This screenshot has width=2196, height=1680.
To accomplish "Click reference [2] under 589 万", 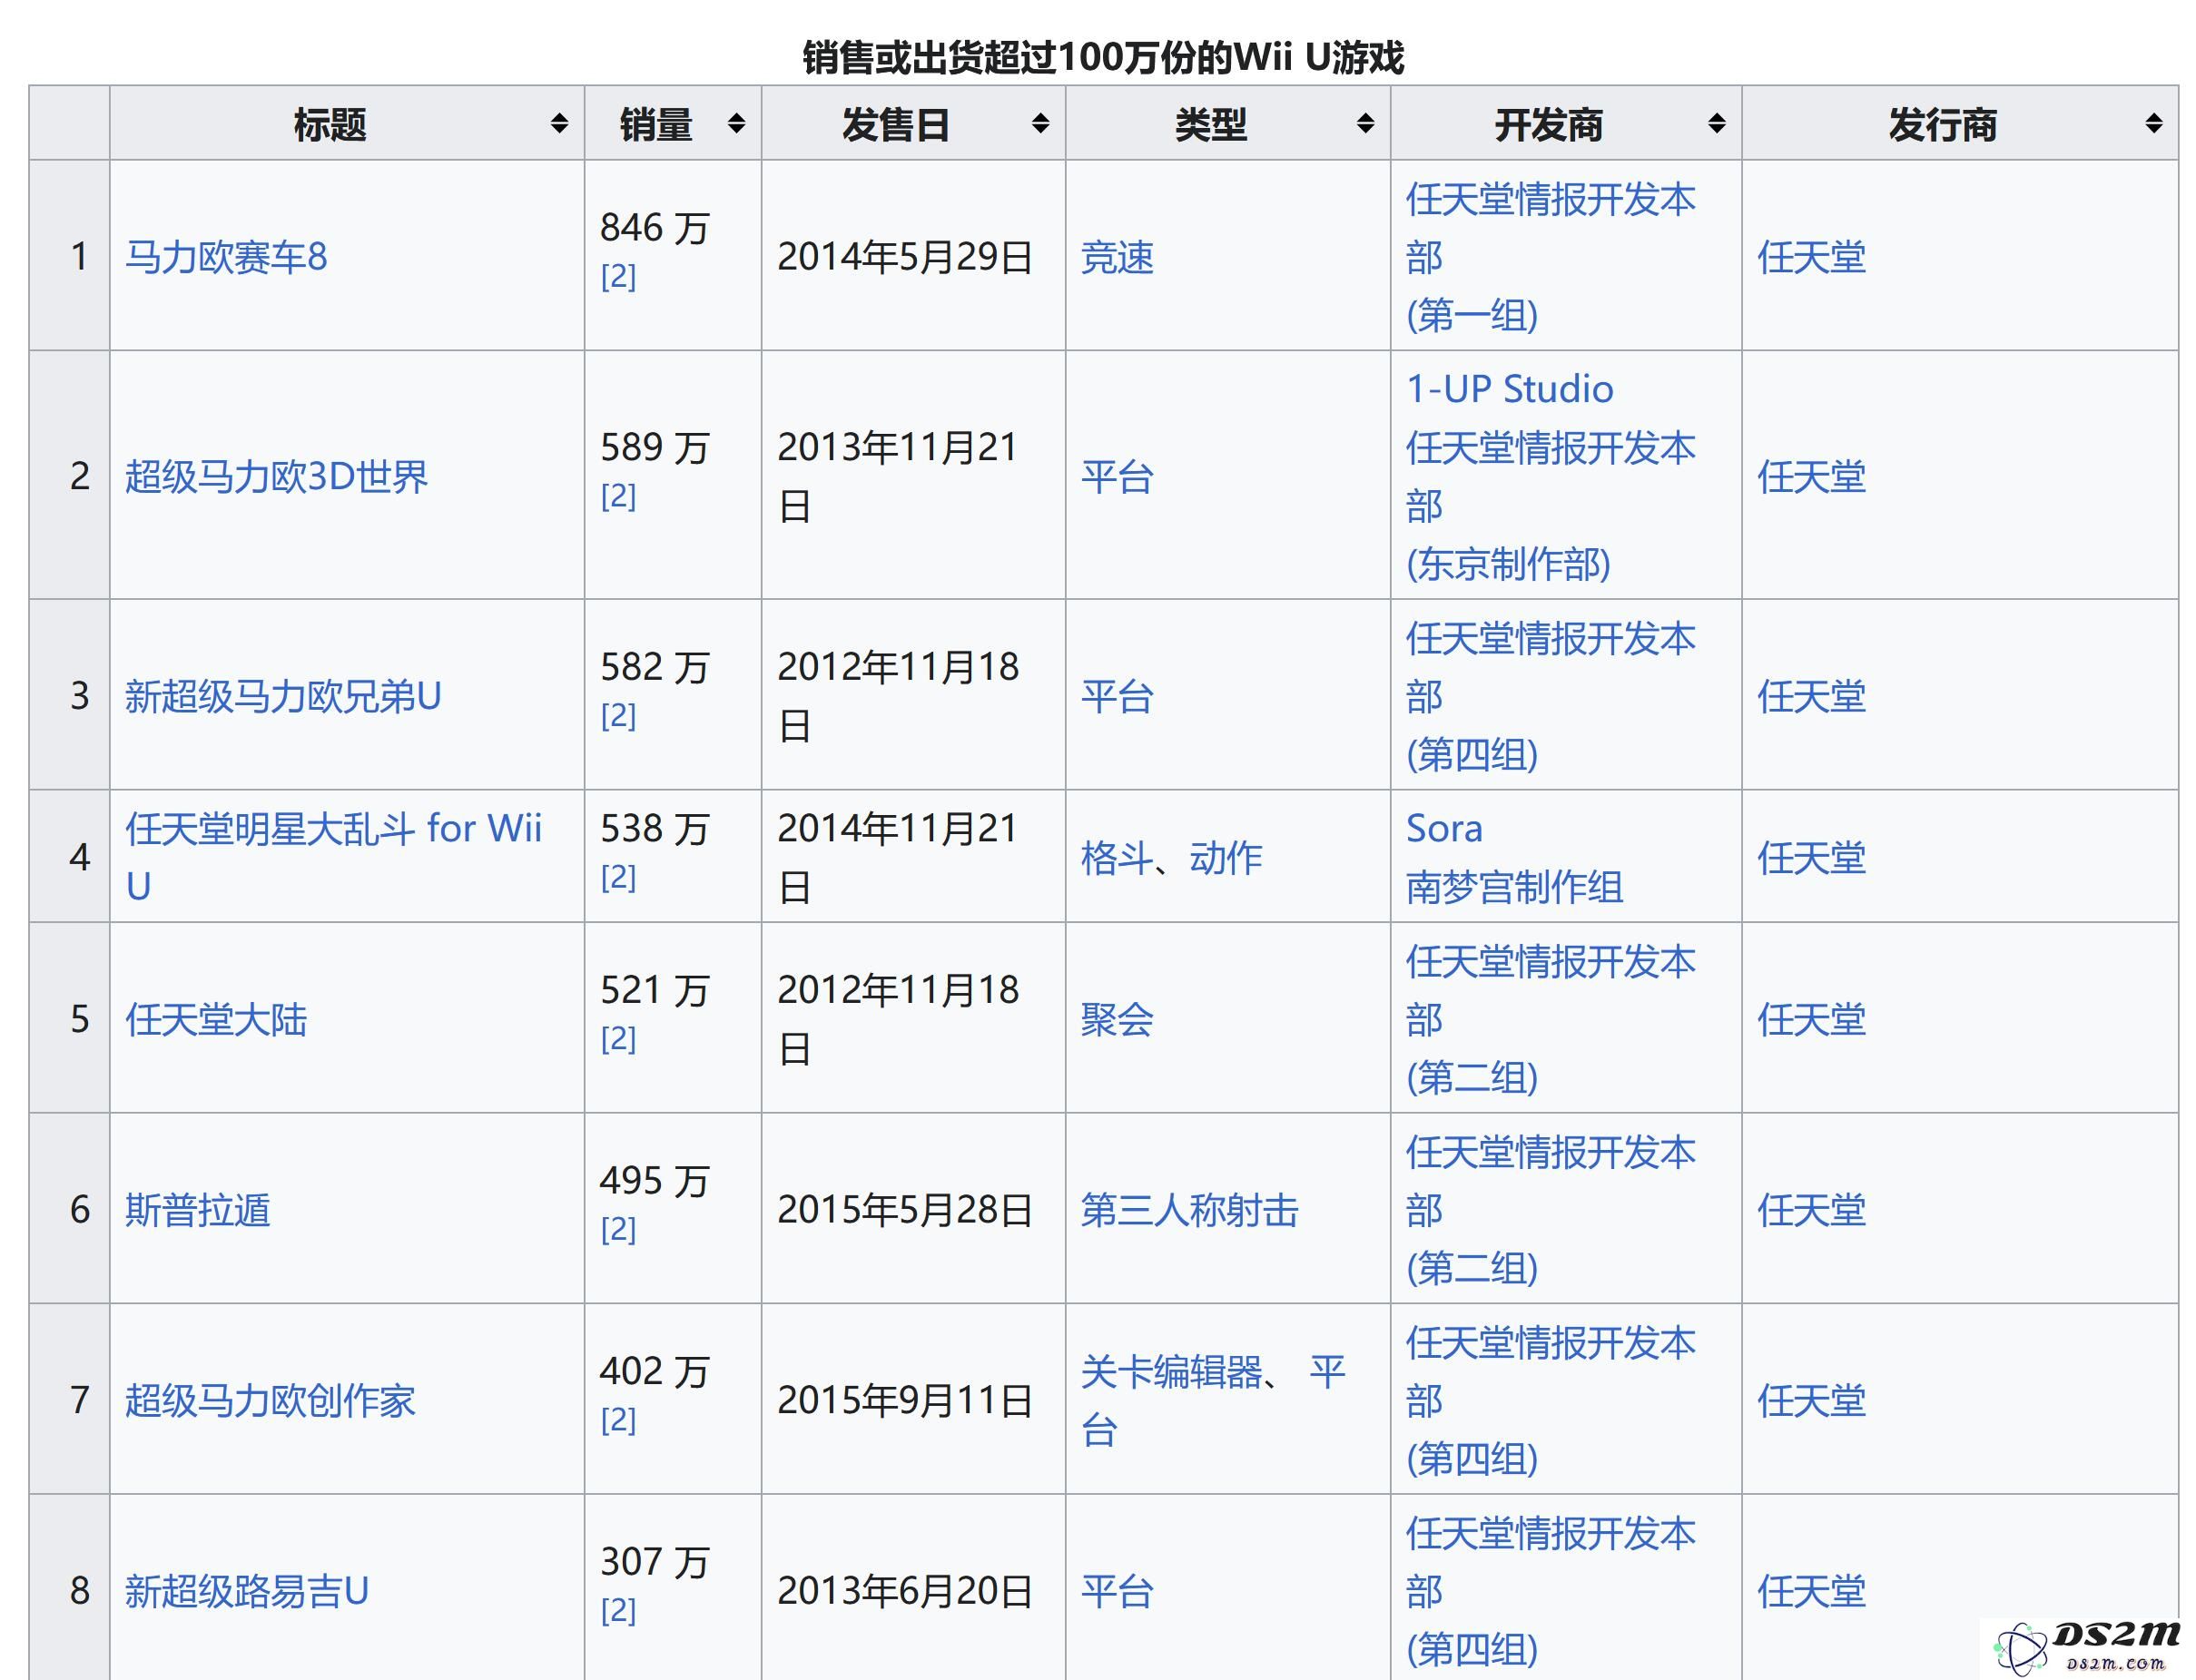I will pyautogui.click(x=618, y=496).
